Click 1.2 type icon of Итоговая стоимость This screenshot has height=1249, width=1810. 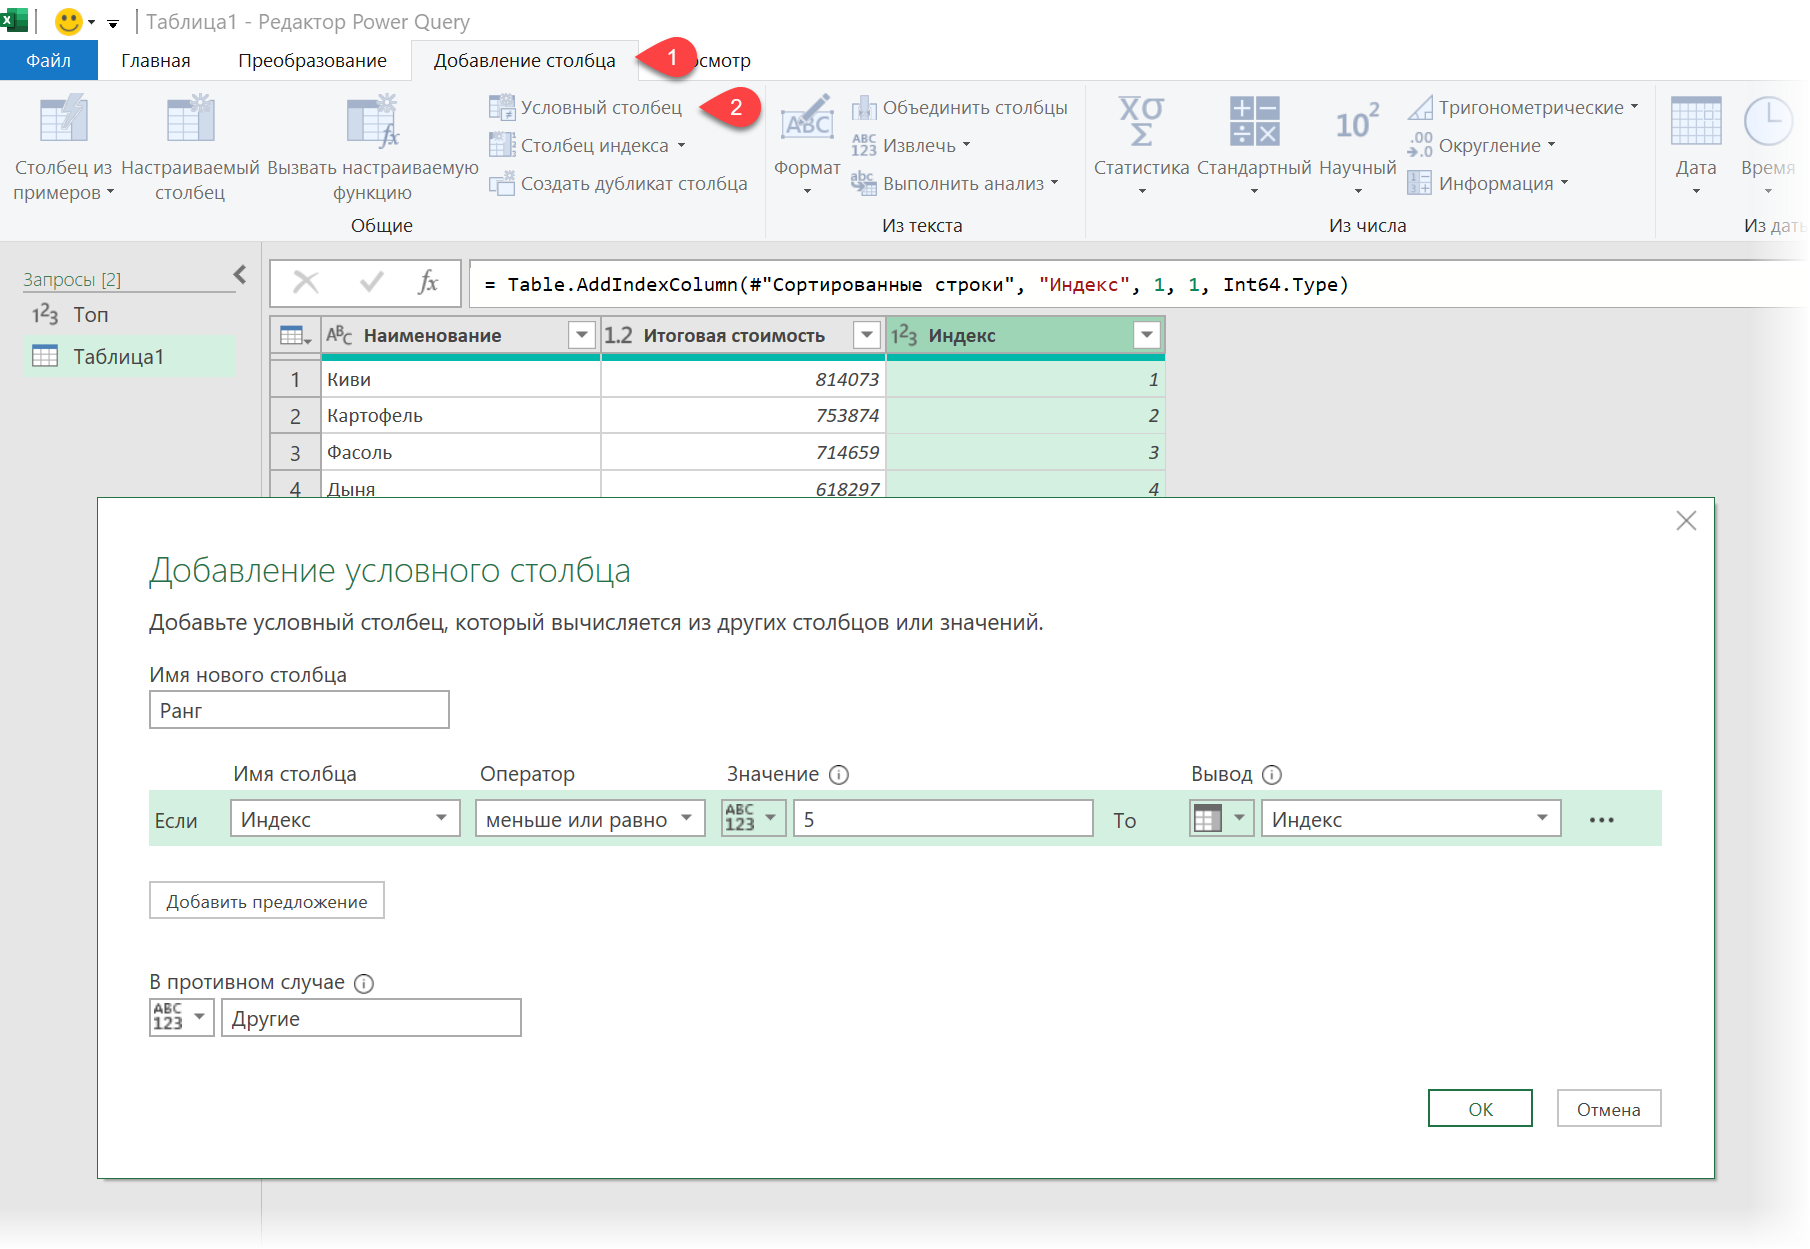(x=619, y=335)
